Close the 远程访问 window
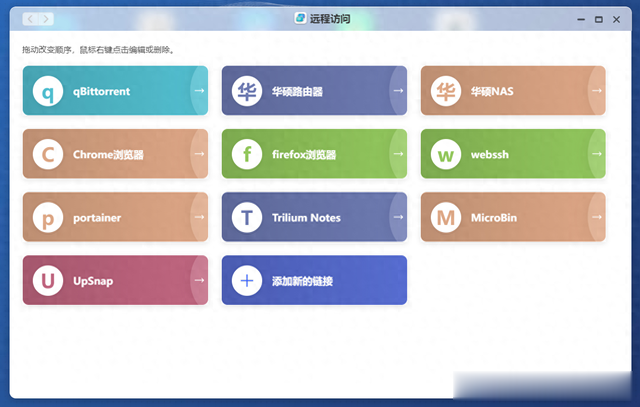Screen dimensions: 640x407 [616, 19]
